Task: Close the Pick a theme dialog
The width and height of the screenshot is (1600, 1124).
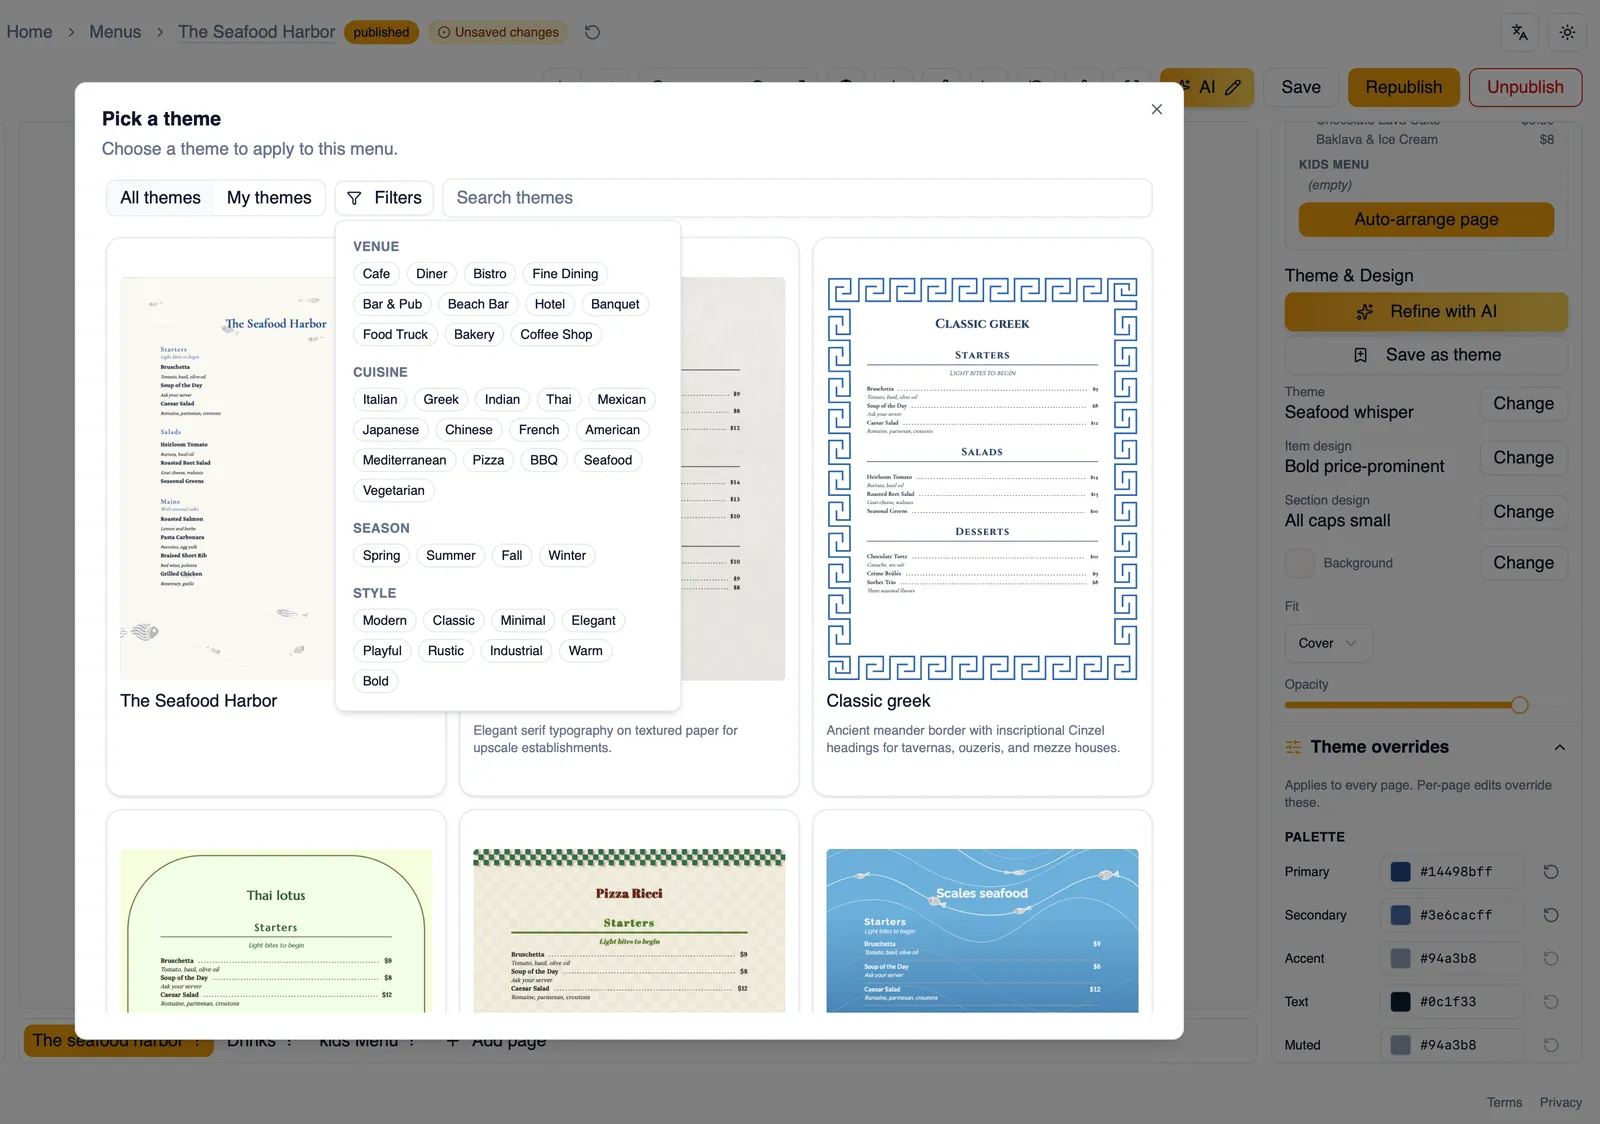Action: click(1157, 109)
